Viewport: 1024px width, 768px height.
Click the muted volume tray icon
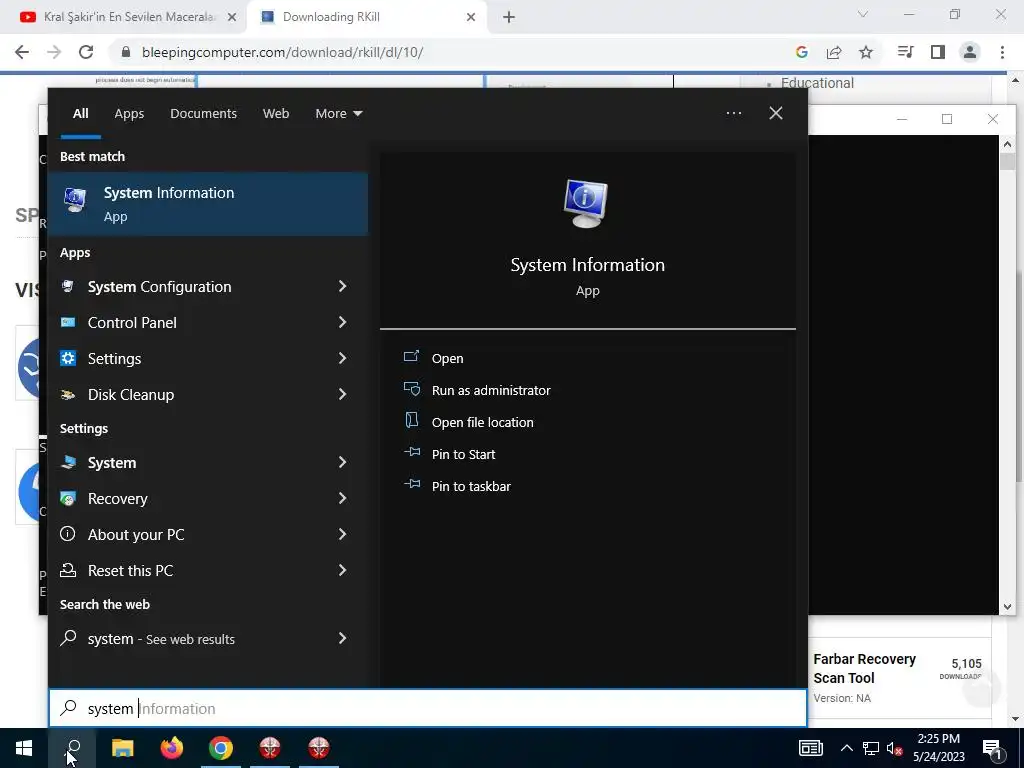[895, 748]
